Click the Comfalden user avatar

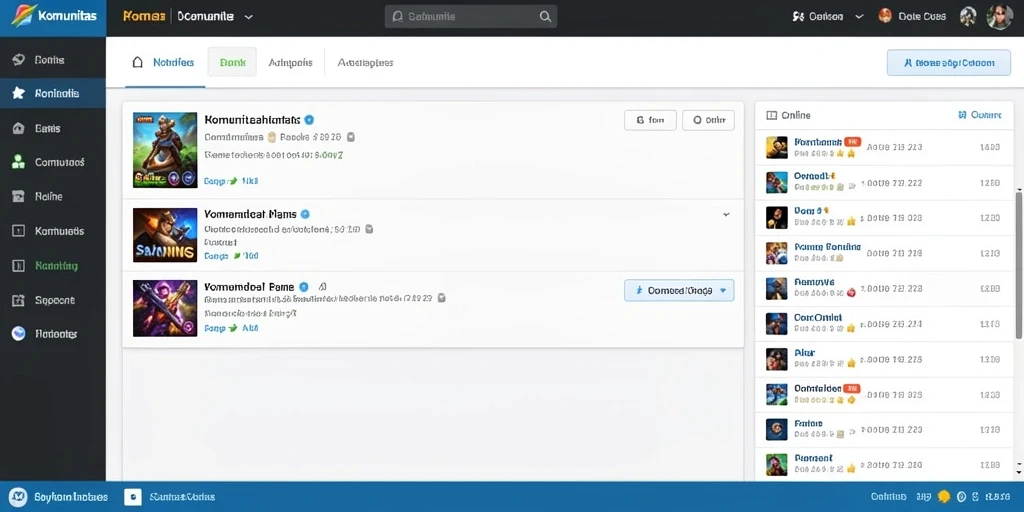(776, 394)
